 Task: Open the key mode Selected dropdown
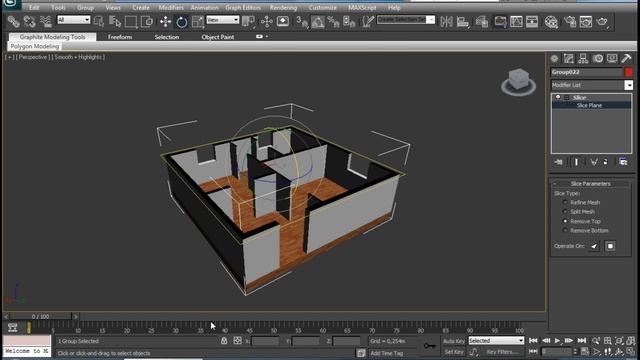click(x=496, y=340)
